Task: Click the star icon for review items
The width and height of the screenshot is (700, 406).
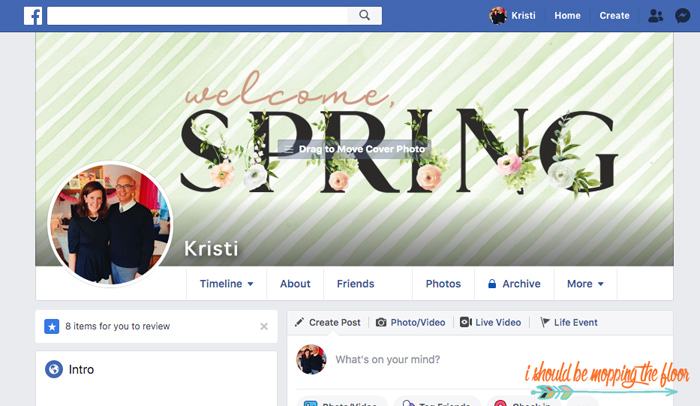Action: point(52,326)
